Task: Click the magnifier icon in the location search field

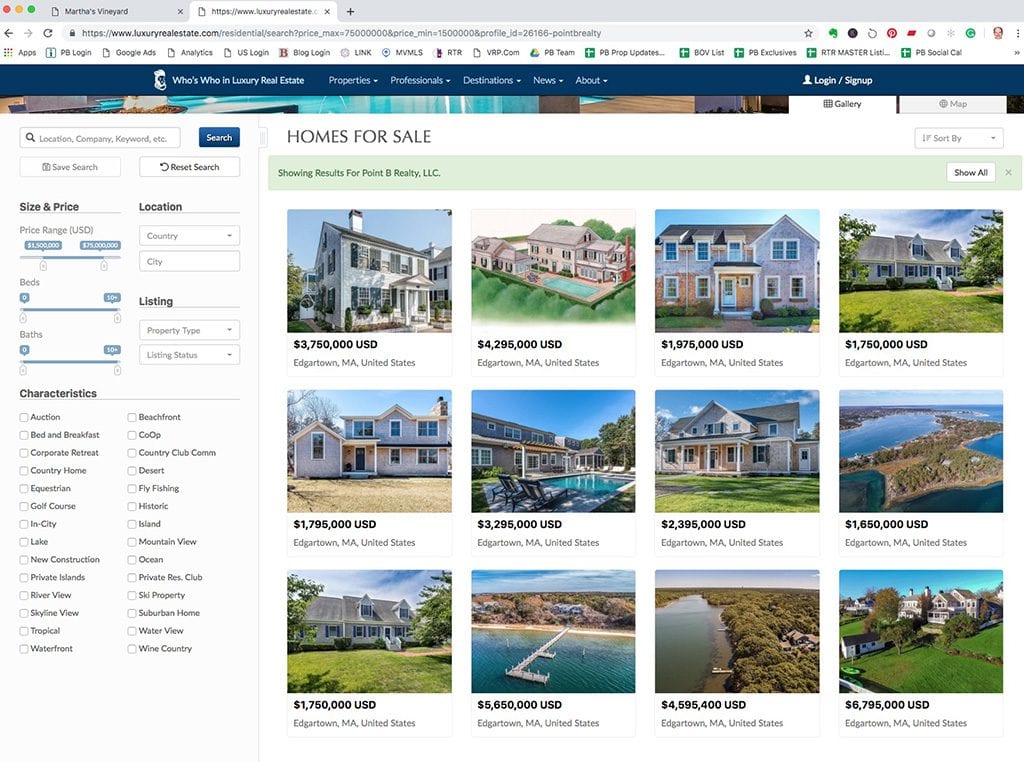Action: 30,137
